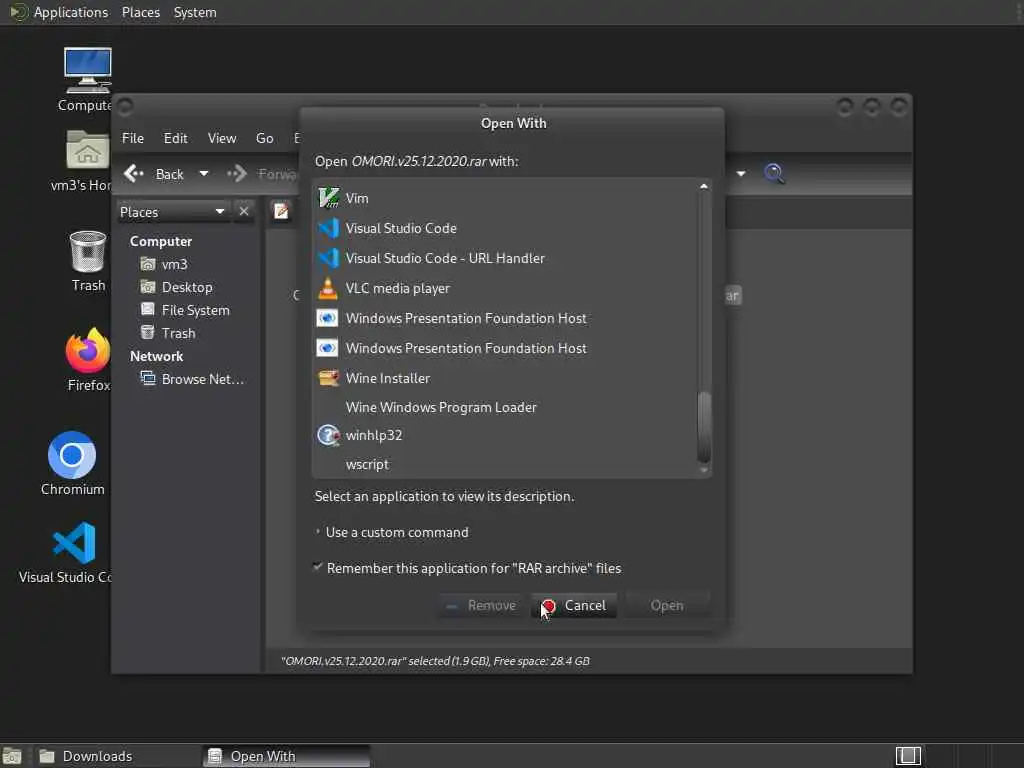
Task: Click Computer heading in sidebar
Action: pos(161,241)
